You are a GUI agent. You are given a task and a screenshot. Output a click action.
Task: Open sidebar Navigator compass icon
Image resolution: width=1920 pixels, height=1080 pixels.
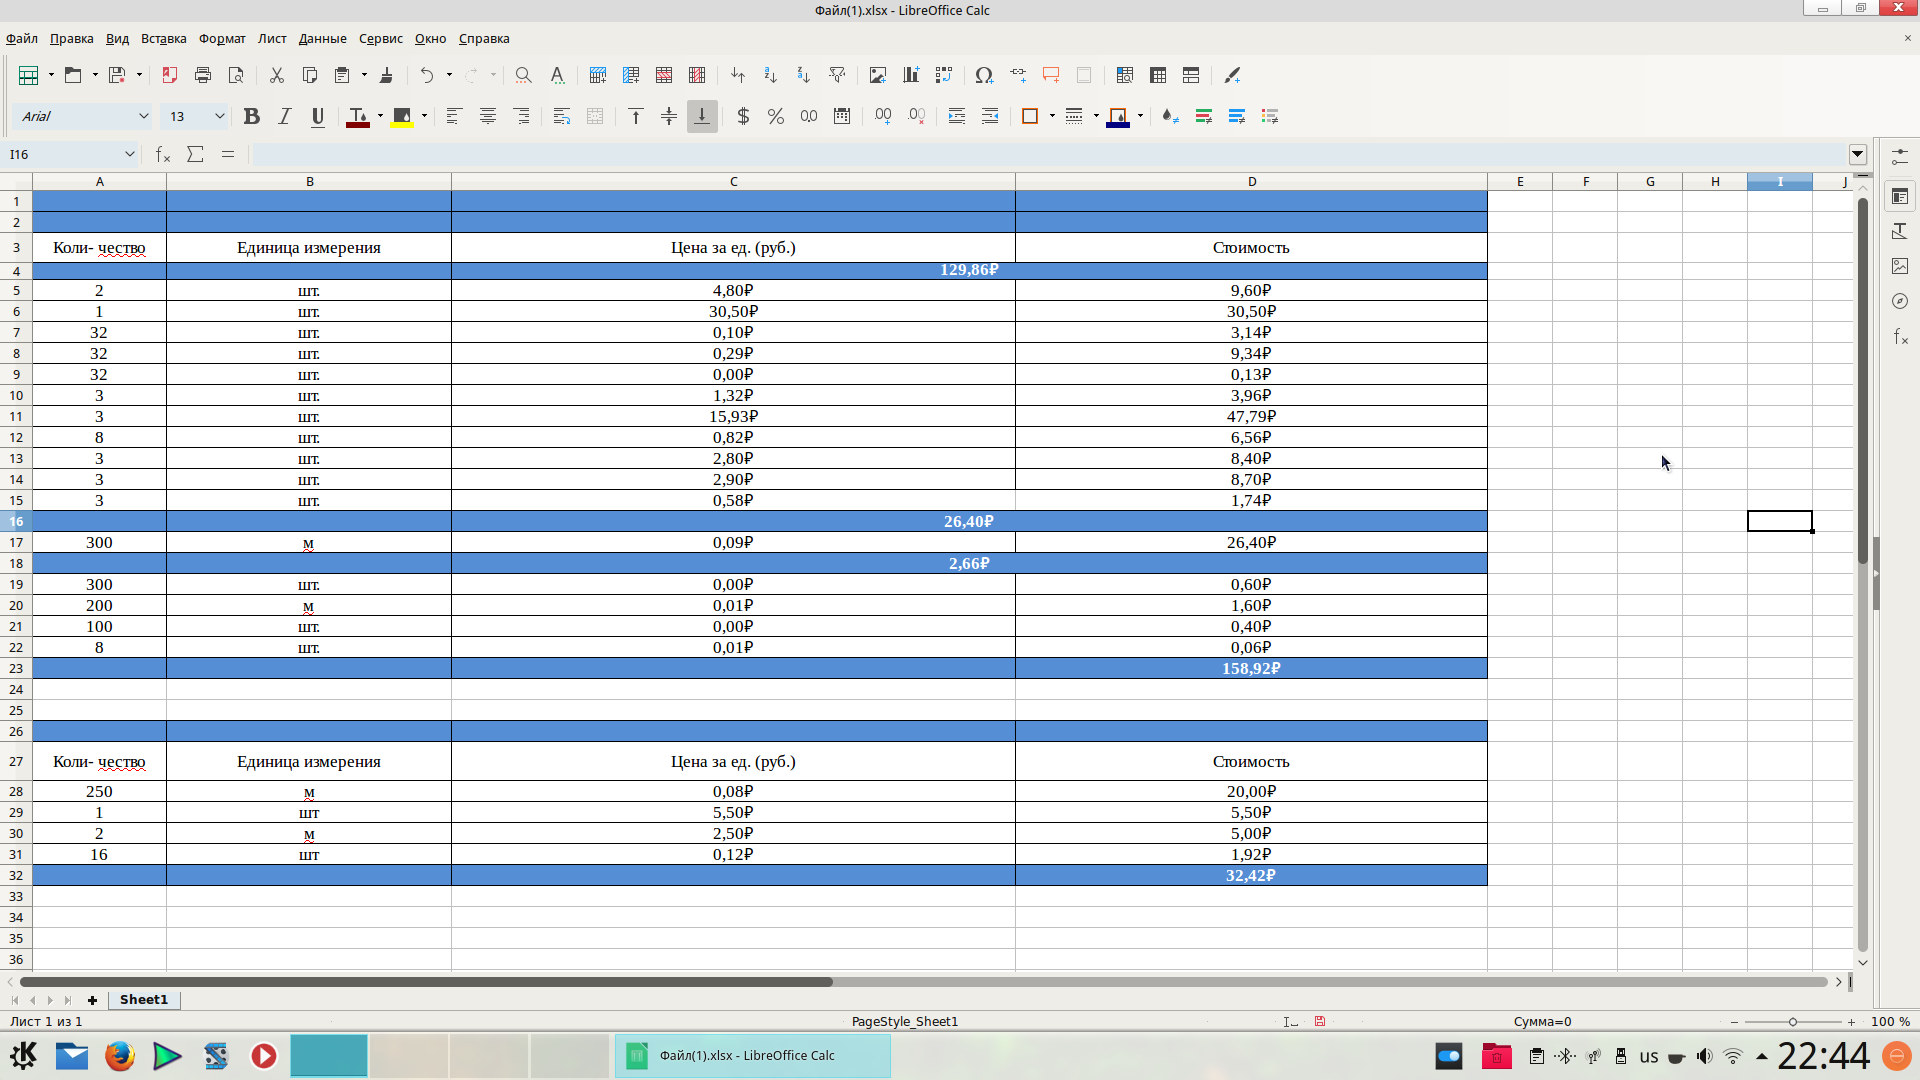pos(1900,301)
